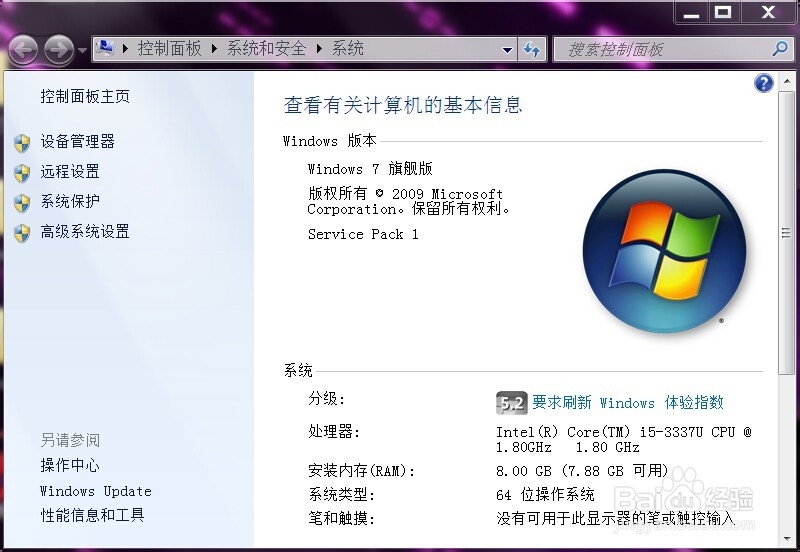Click the Service Pack 1 text
The image size is (800, 552).
tap(363, 234)
